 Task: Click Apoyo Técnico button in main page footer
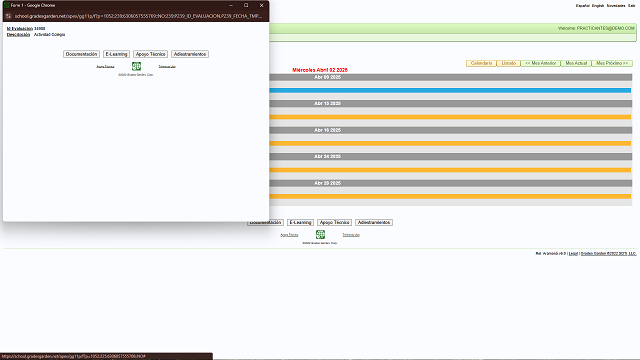click(335, 222)
